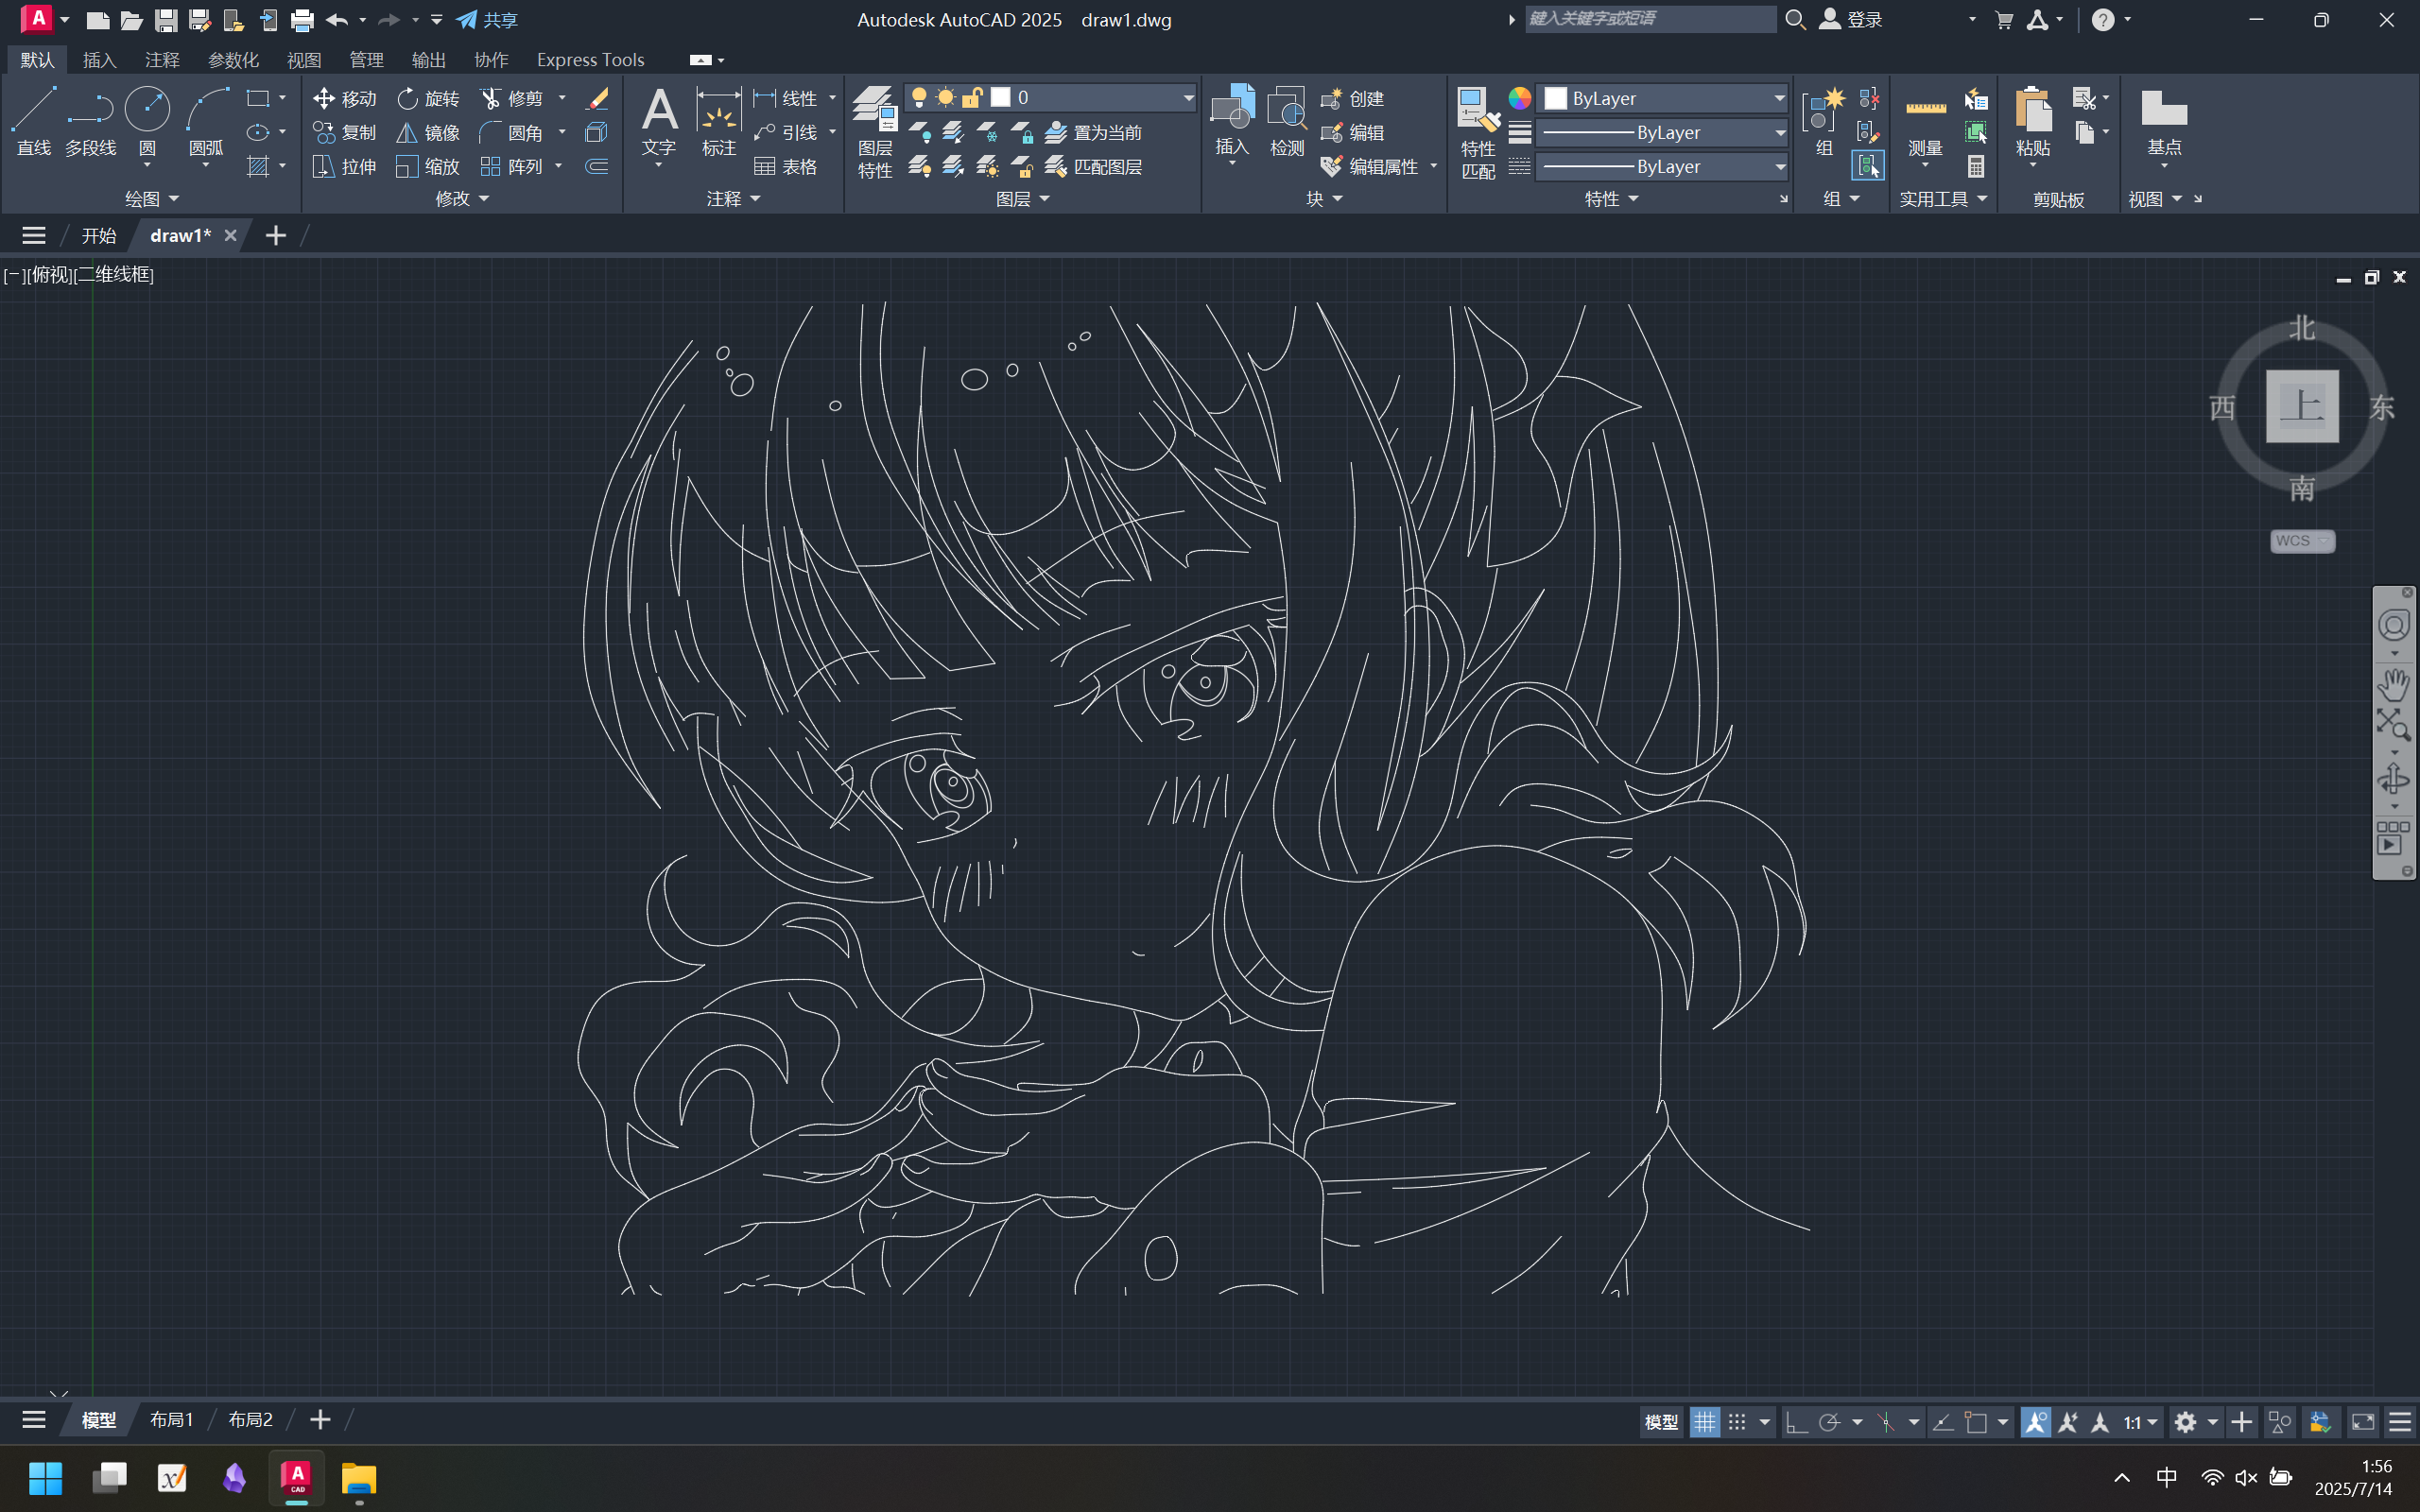This screenshot has width=2420, height=1512.
Task: Click the 缩放 (Scale) tool
Action: (428, 166)
